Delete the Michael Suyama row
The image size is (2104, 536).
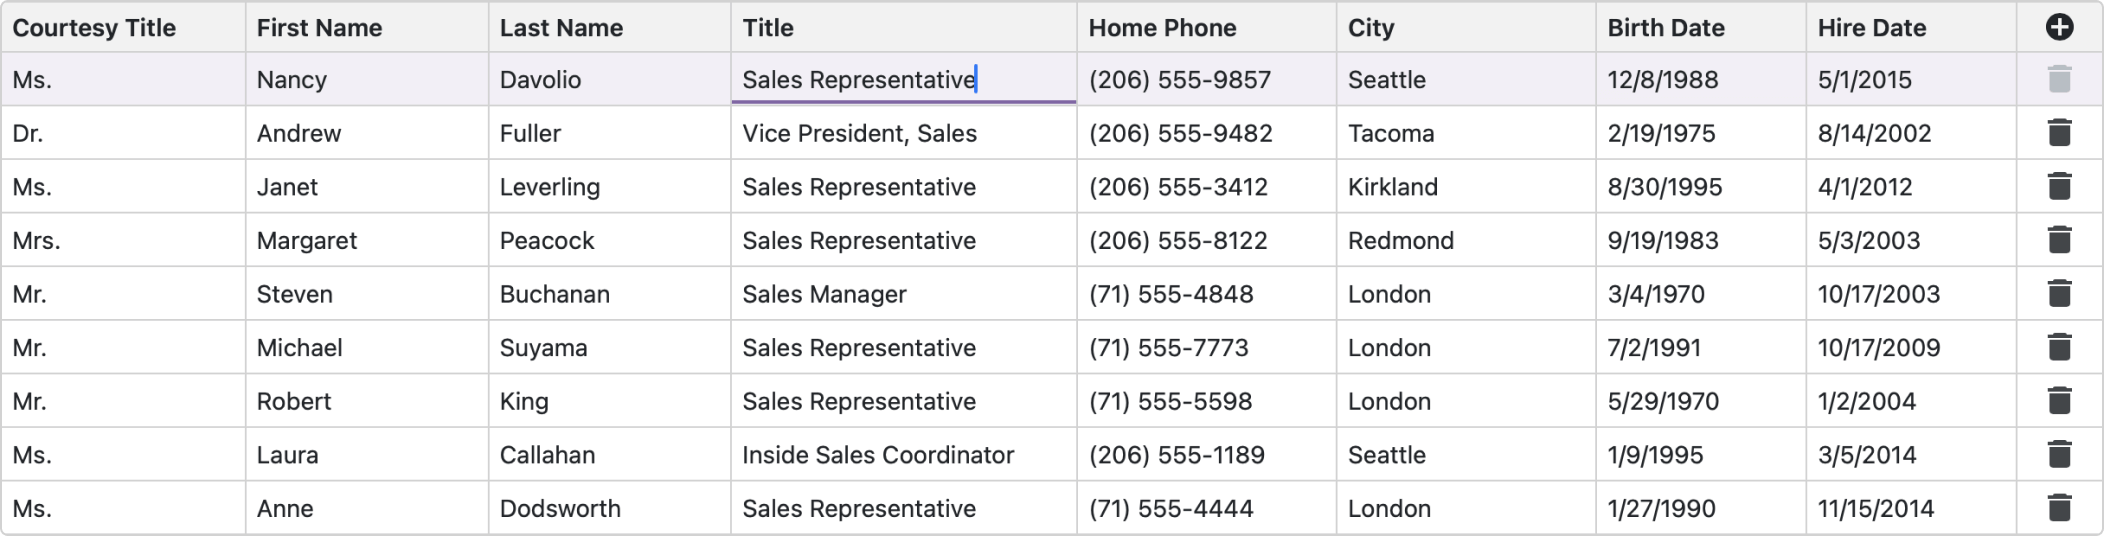coord(2059,348)
